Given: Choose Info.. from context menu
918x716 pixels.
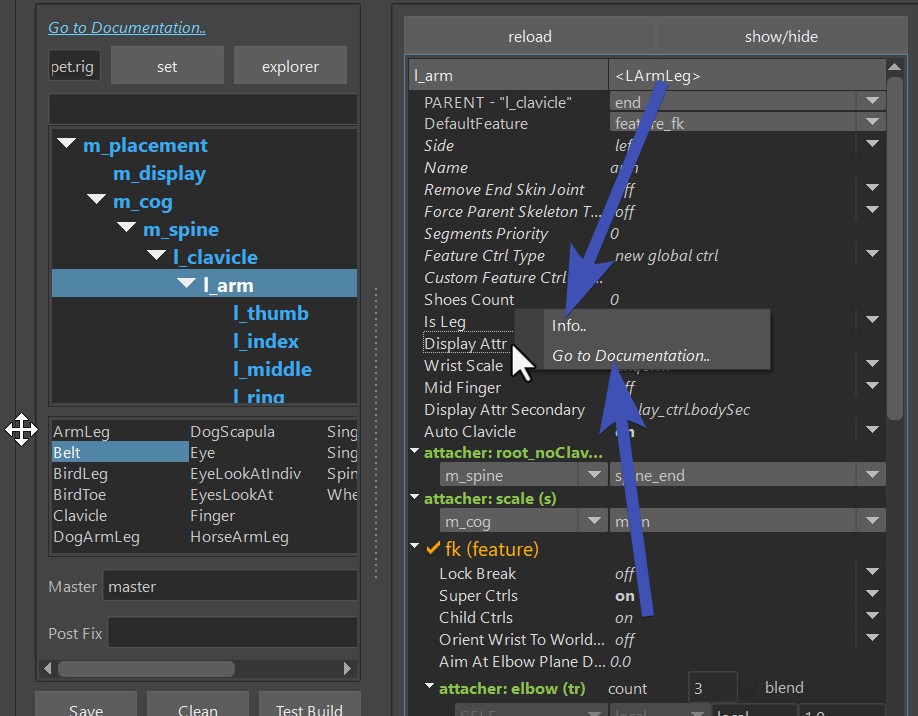Looking at the screenshot, I should tap(569, 326).
